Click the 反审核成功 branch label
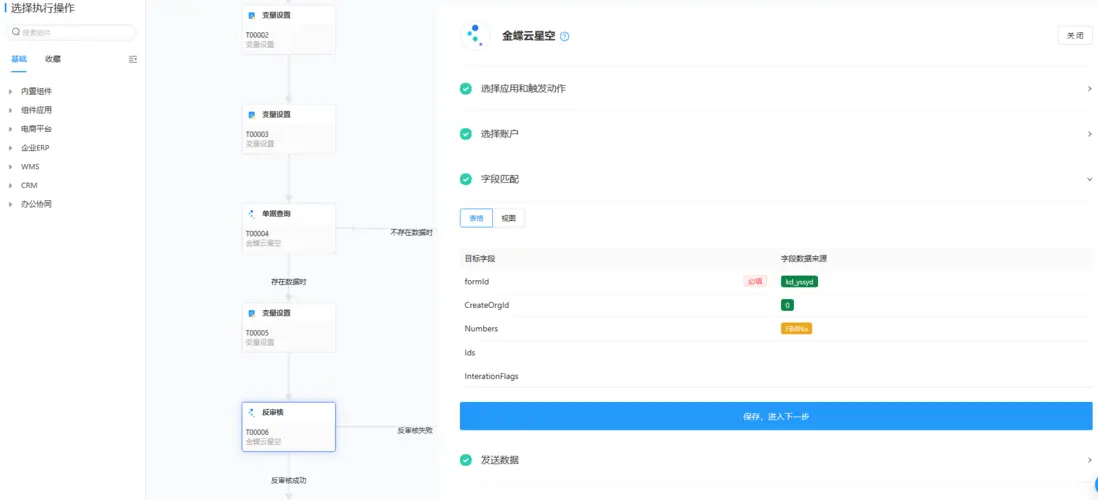 click(289, 480)
